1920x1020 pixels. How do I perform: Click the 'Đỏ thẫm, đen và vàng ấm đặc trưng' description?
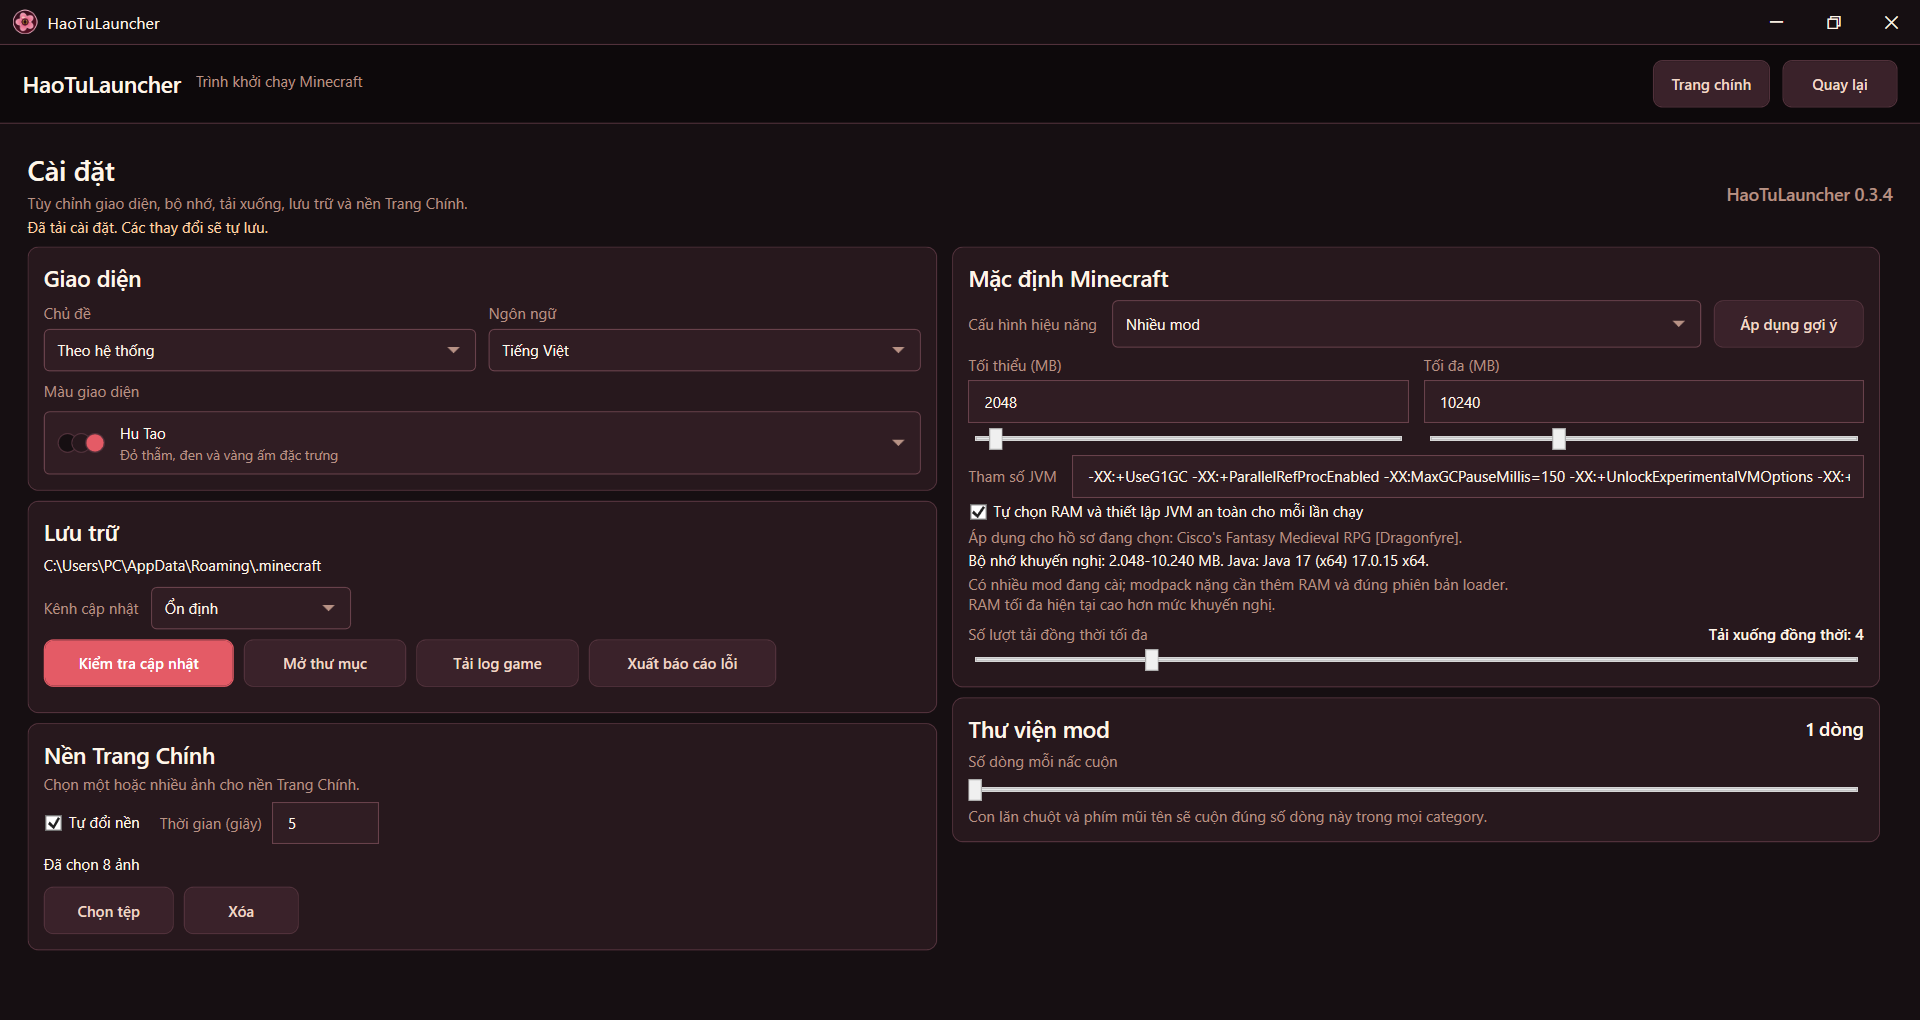(229, 455)
